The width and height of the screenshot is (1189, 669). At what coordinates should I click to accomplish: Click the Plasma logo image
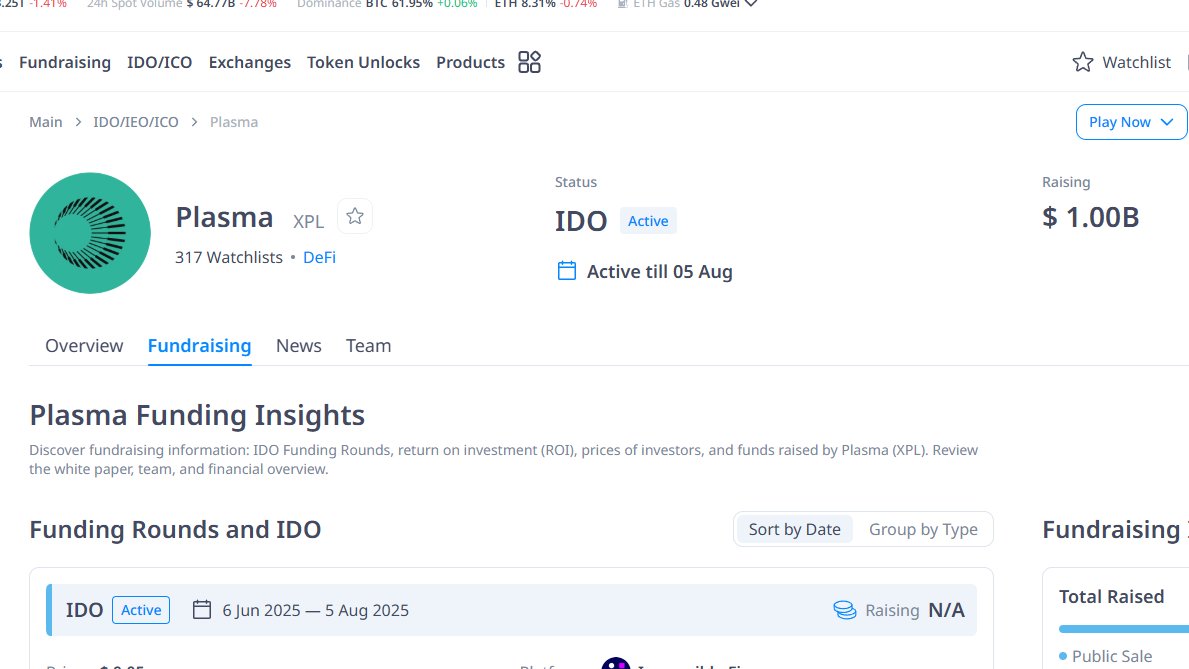tap(90, 233)
